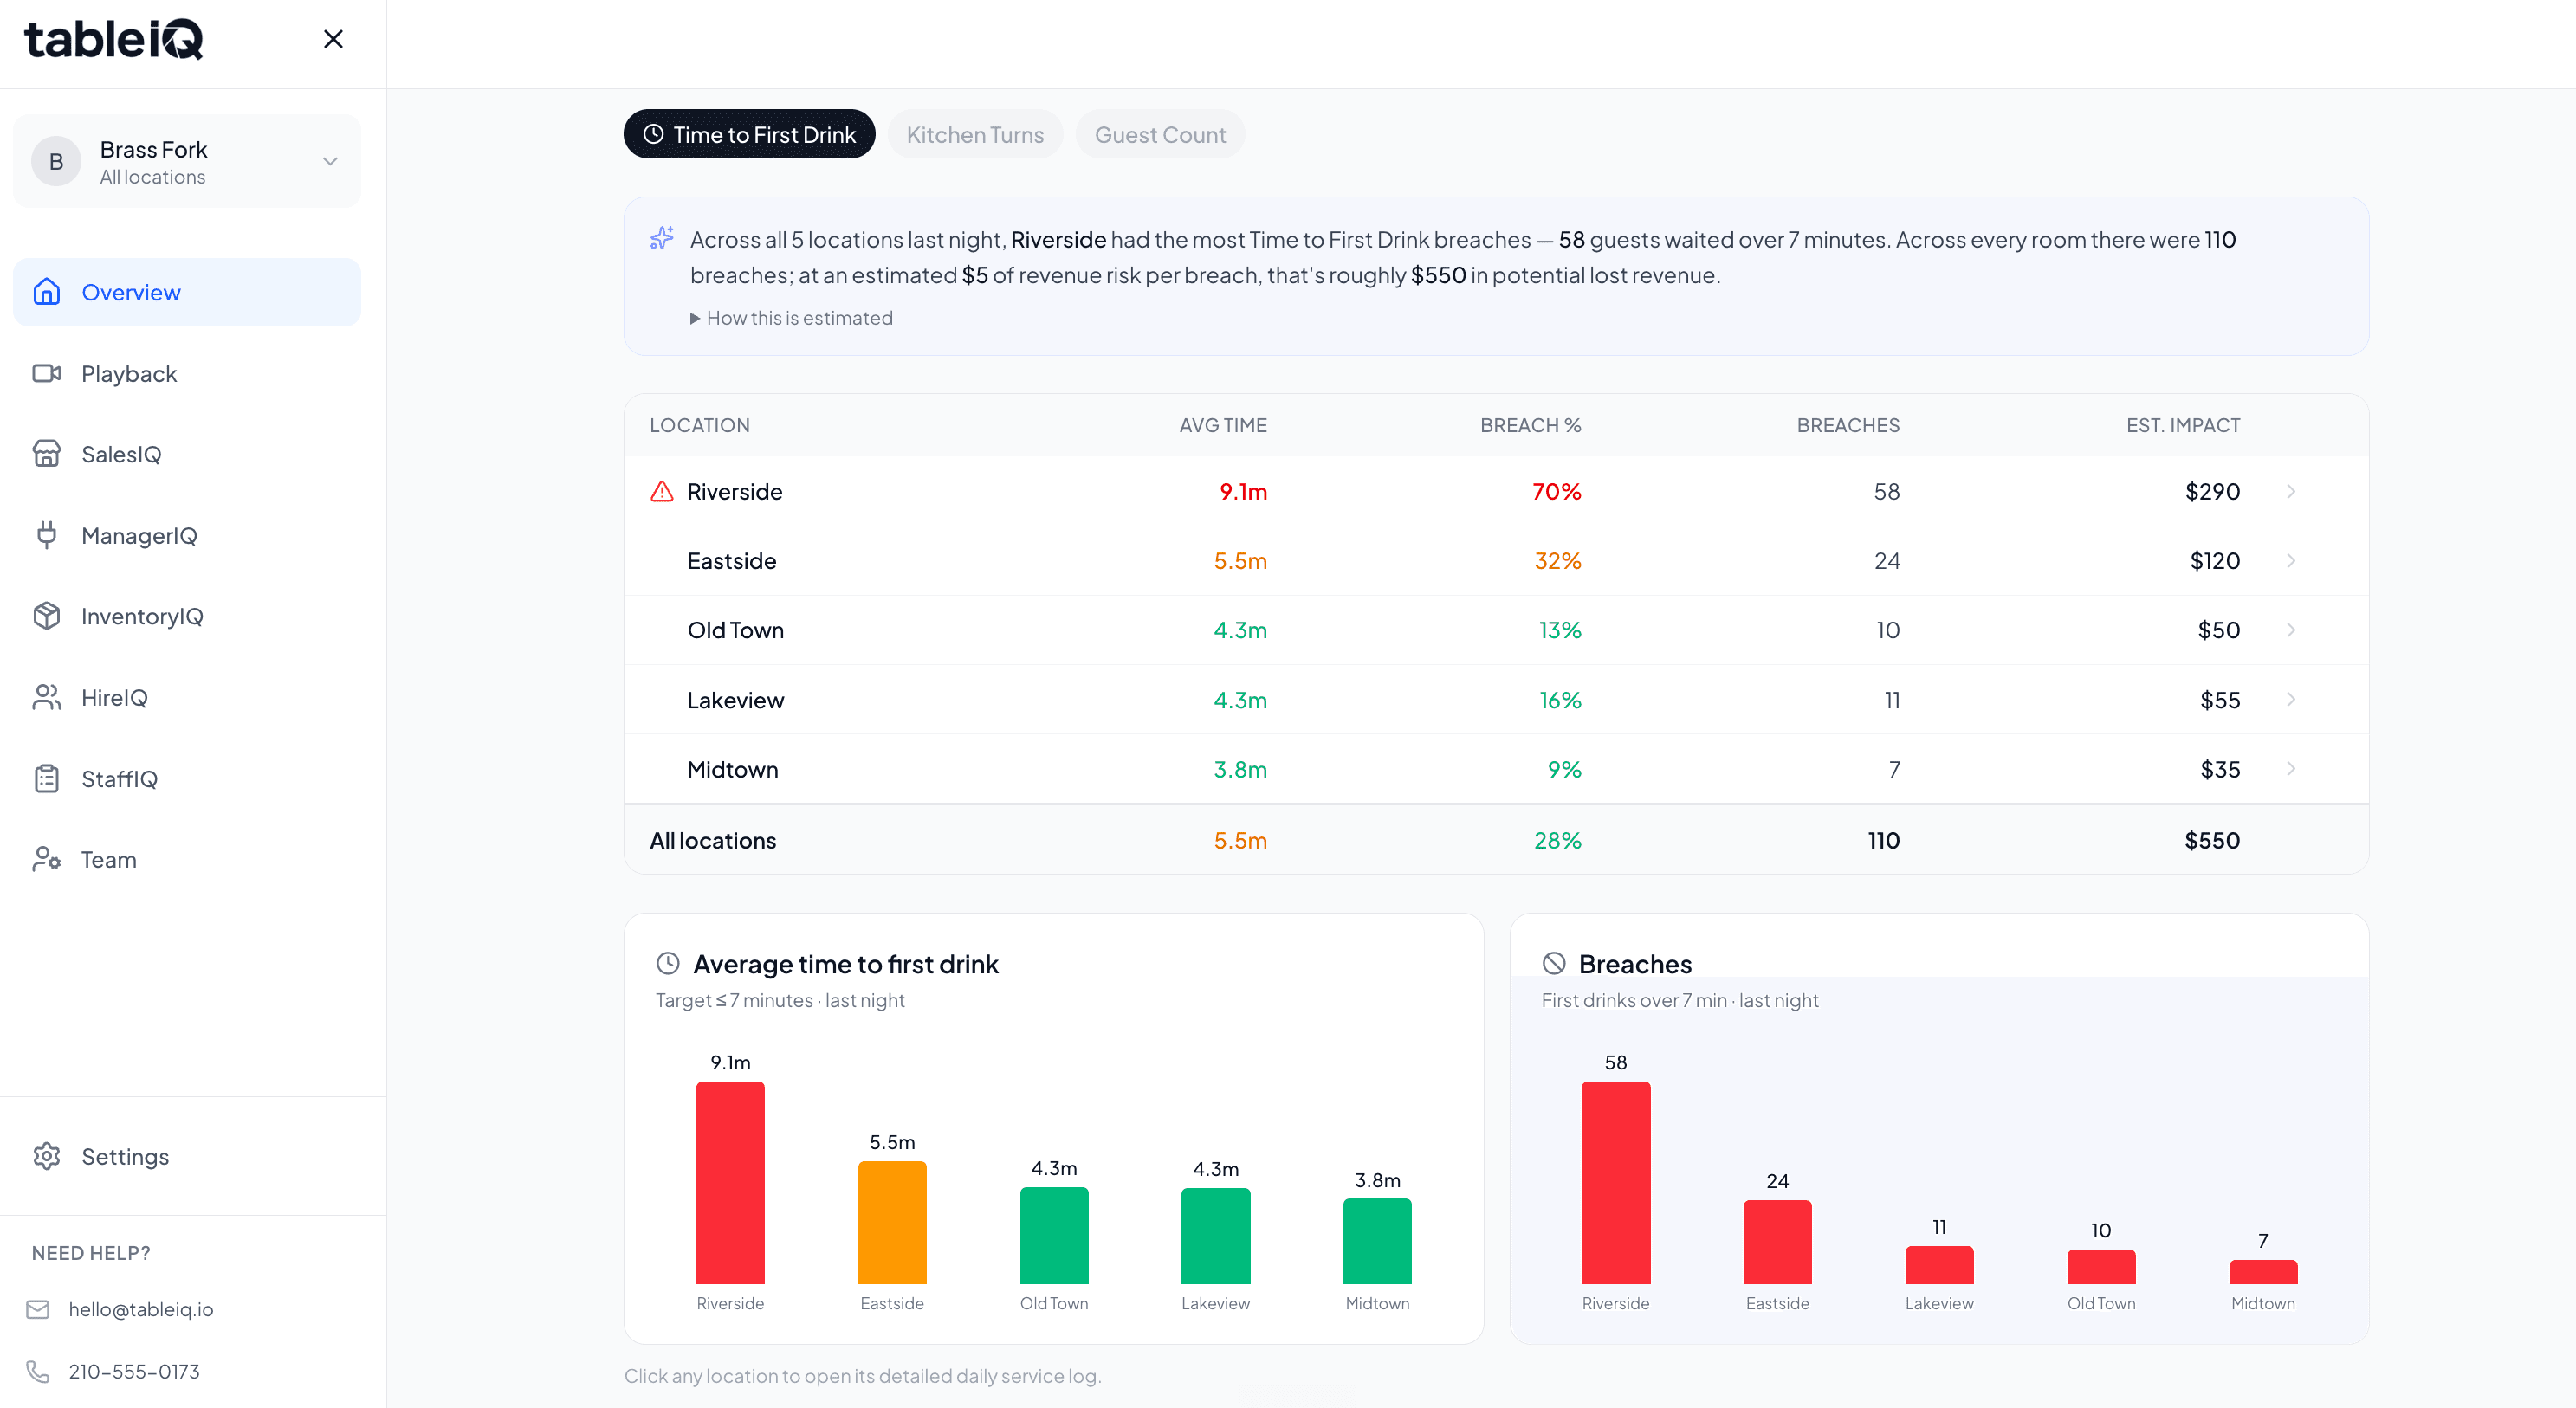This screenshot has width=2576, height=1408.
Task: Click the email envelope icon
Action: click(38, 1309)
